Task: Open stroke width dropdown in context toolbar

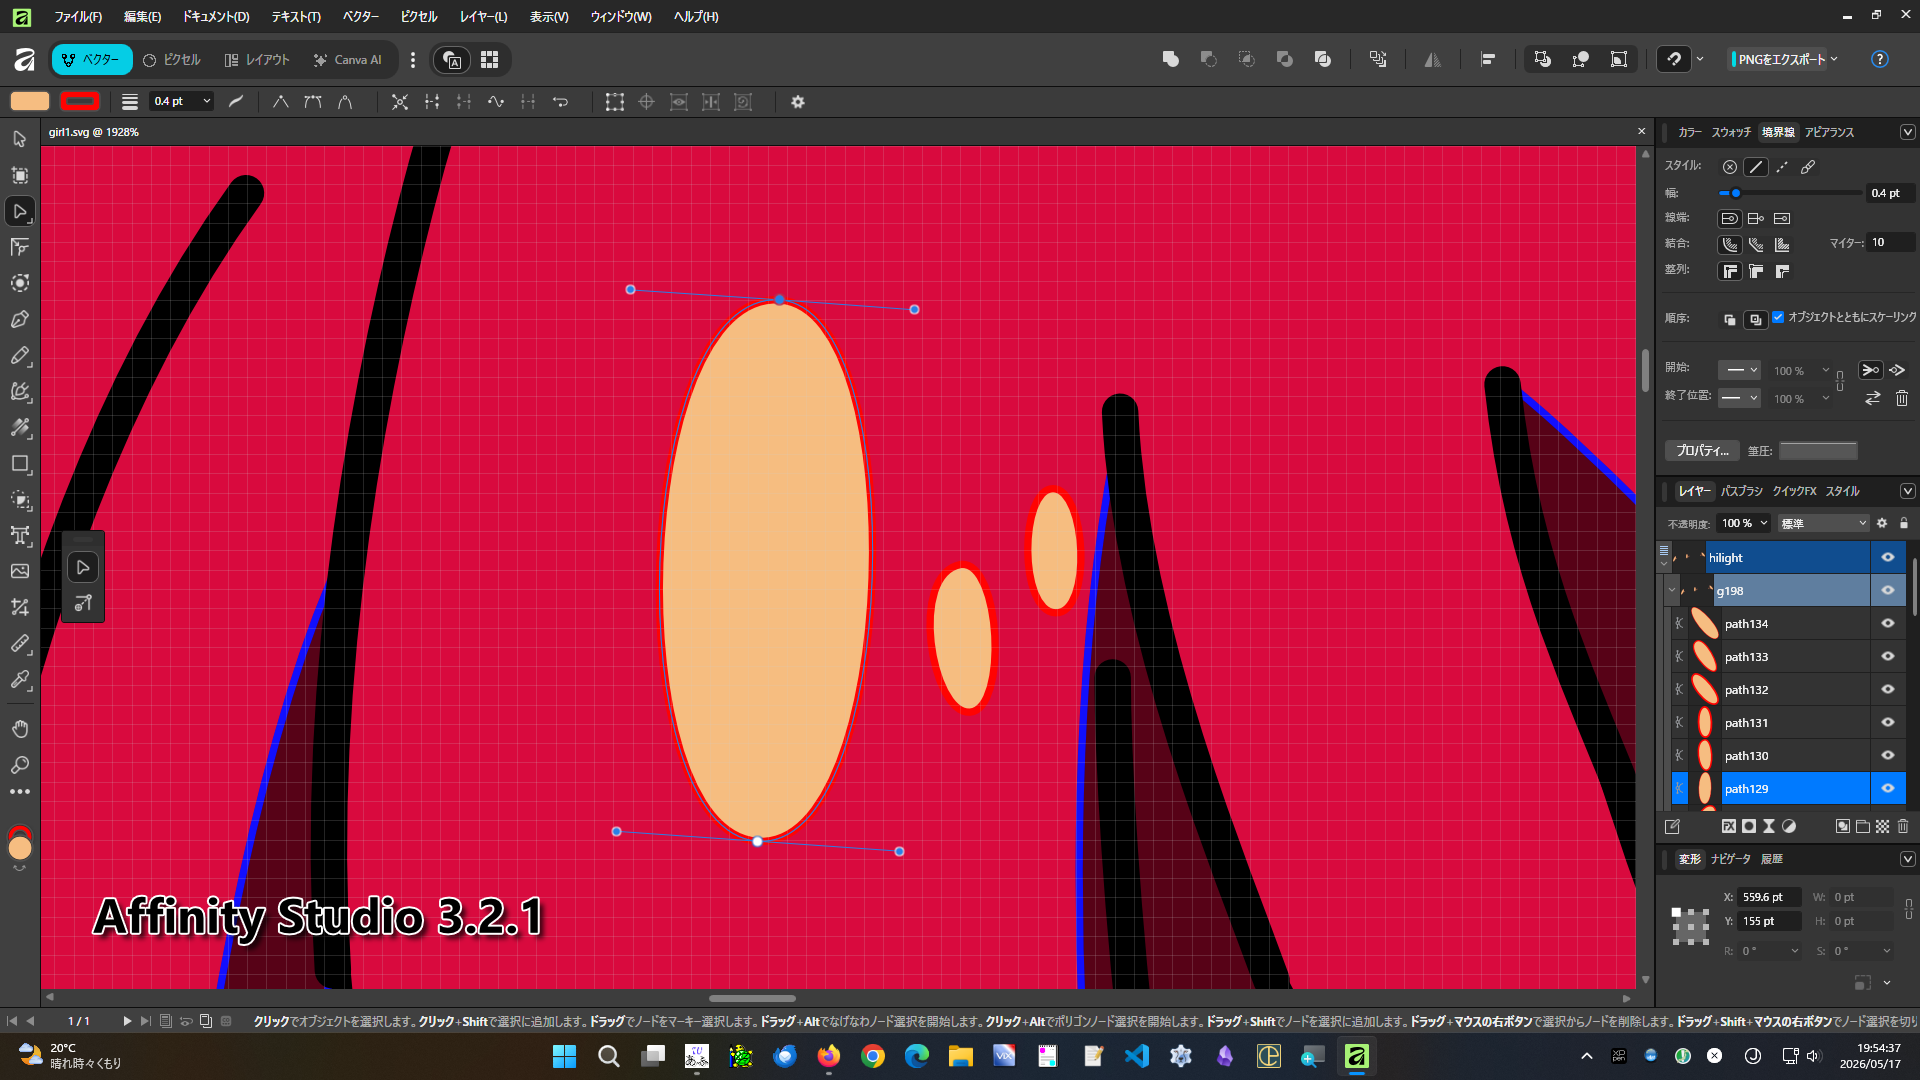Action: (206, 102)
